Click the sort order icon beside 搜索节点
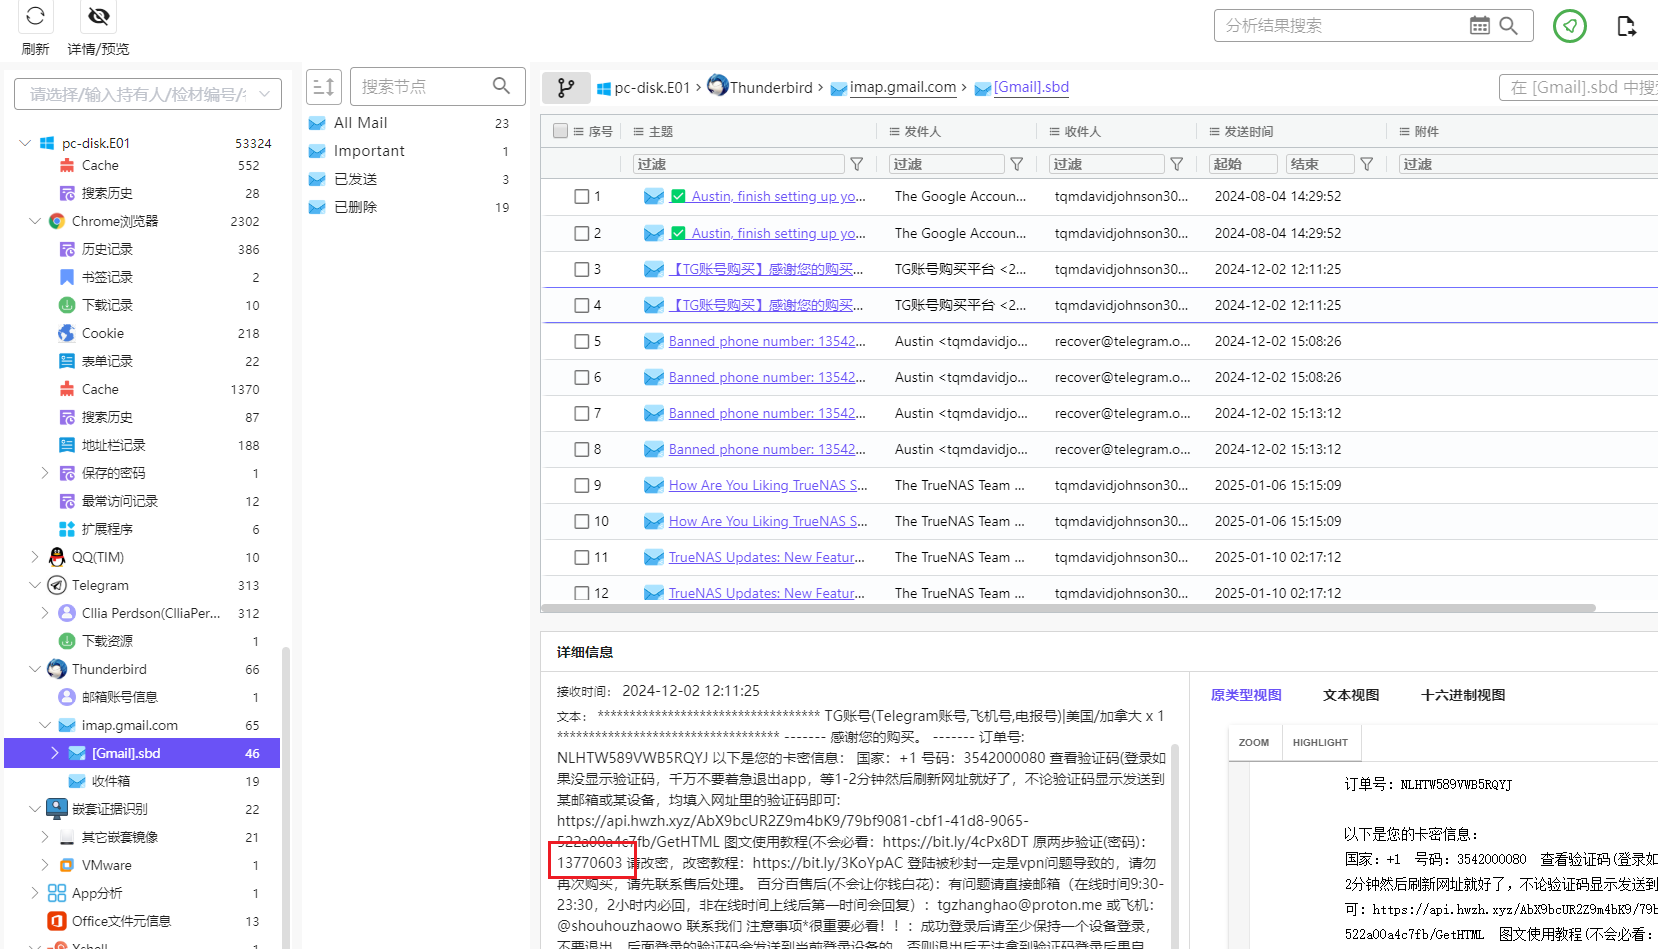1658x949 pixels. click(x=324, y=87)
